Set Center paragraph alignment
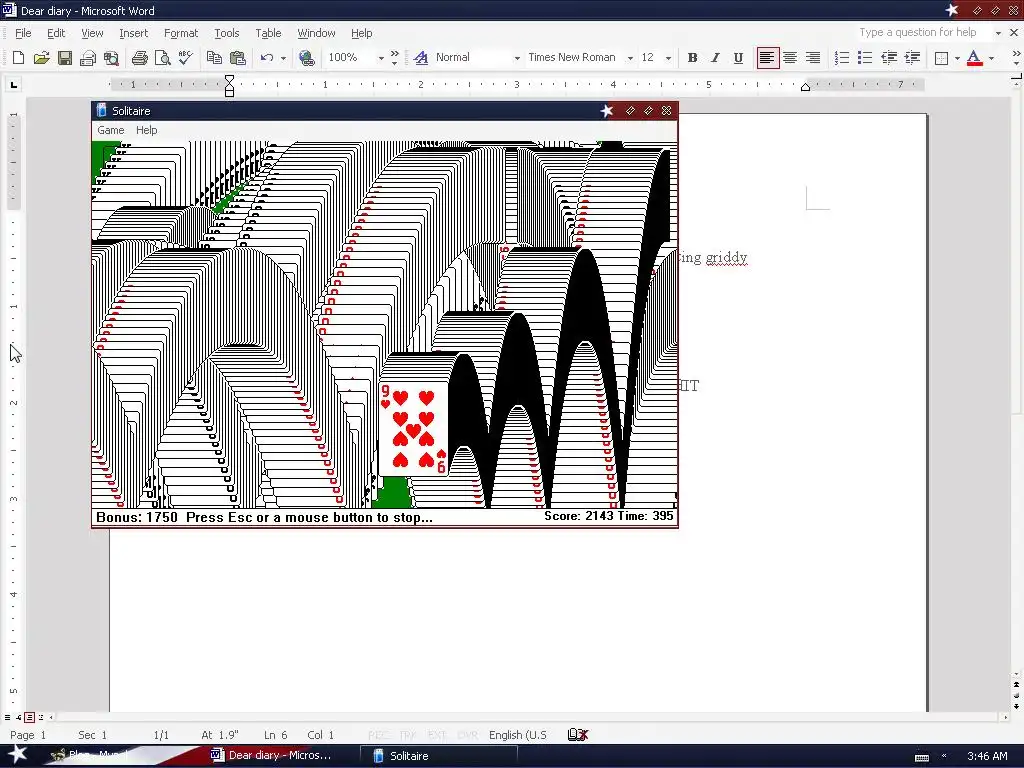This screenshot has height=768, width=1024. (790, 57)
